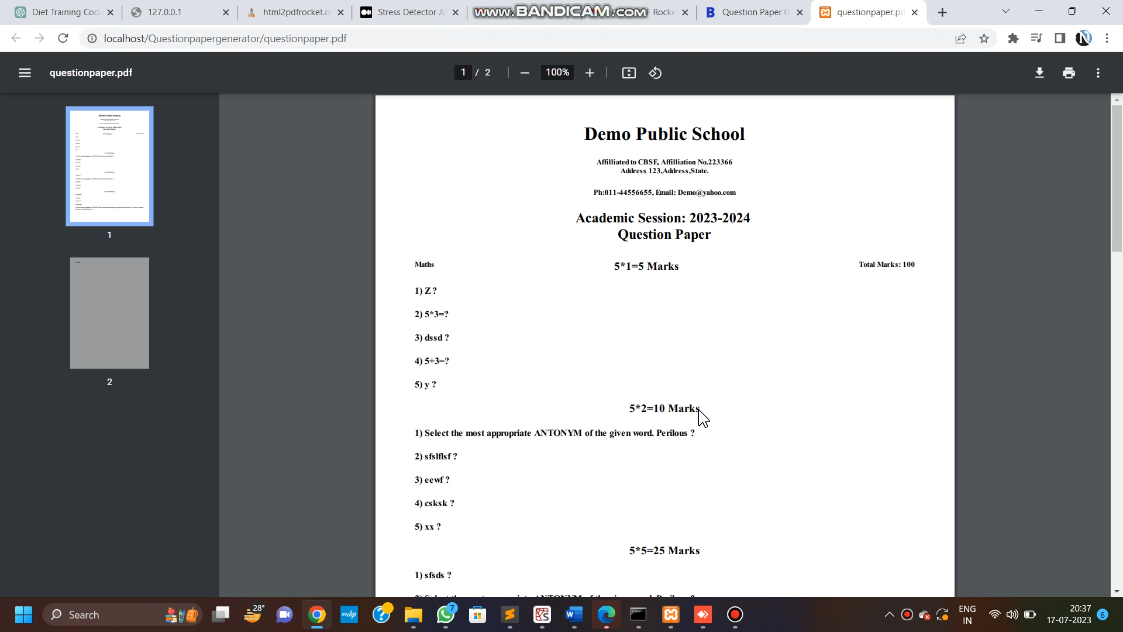1123x632 pixels.
Task: Open Chrome from the taskbar
Action: 317,615
